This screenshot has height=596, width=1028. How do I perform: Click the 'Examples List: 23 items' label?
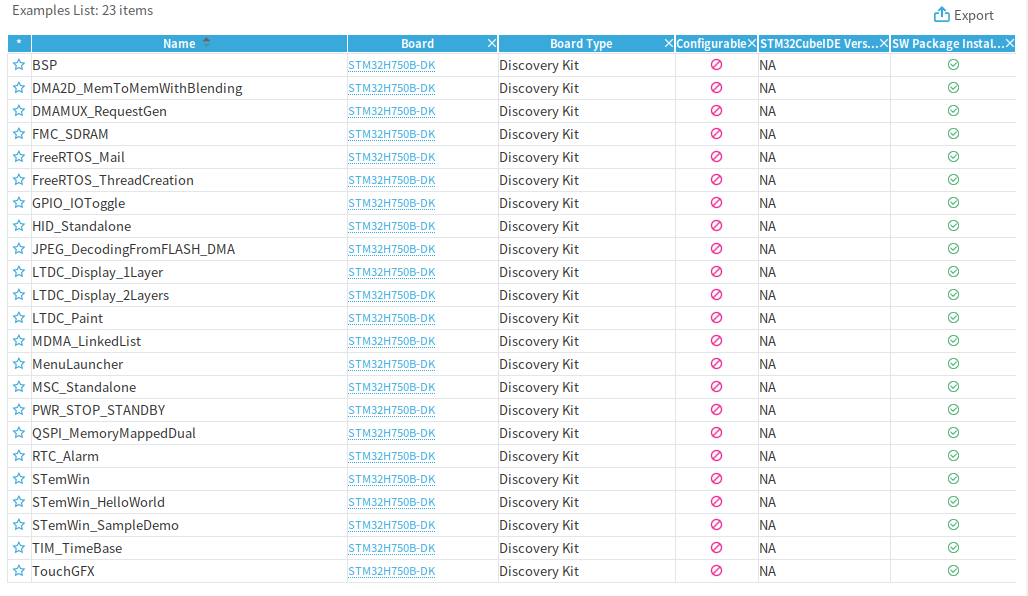click(x=83, y=10)
